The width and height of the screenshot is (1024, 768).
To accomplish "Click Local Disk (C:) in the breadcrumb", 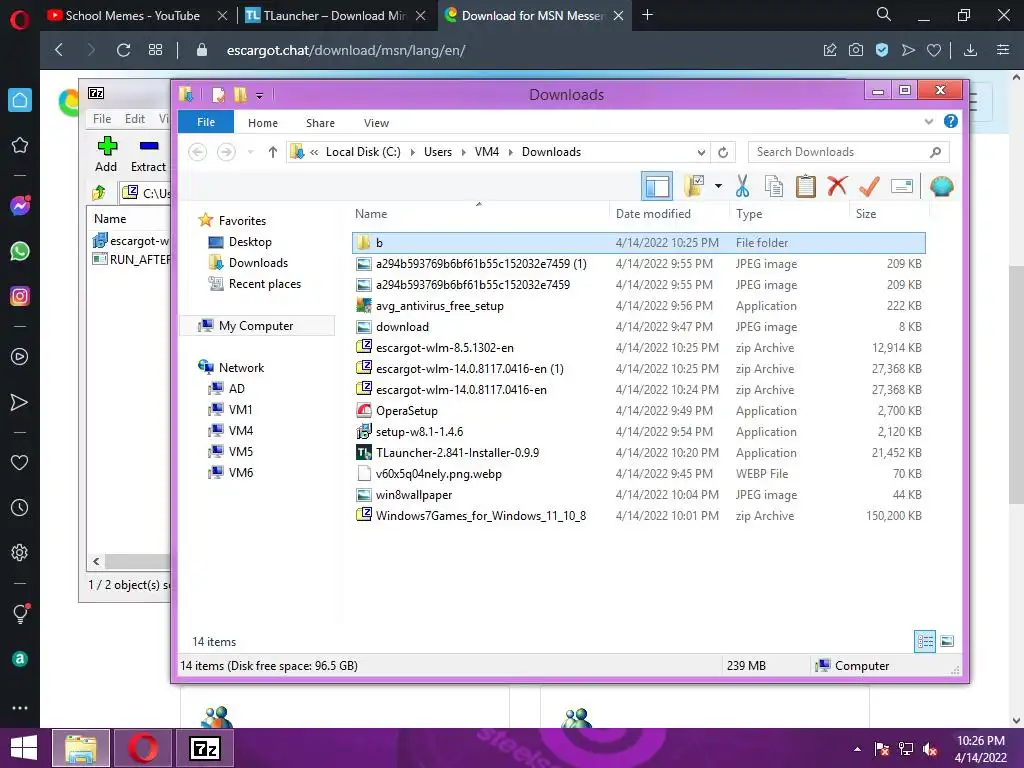I will click(363, 152).
